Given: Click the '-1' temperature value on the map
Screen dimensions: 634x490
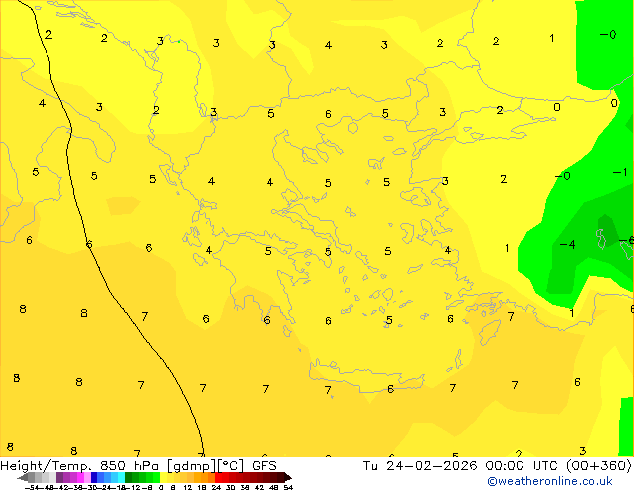Looking at the screenshot, I should (620, 173).
